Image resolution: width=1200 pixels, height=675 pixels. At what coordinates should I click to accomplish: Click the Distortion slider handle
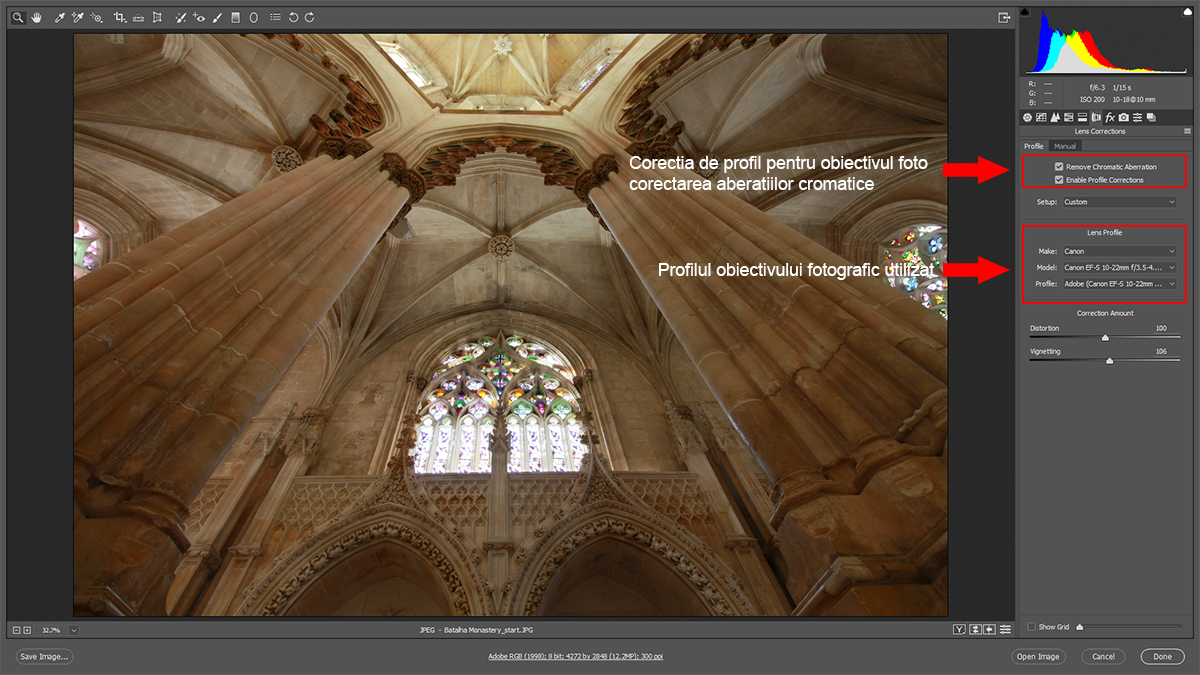[1105, 338]
